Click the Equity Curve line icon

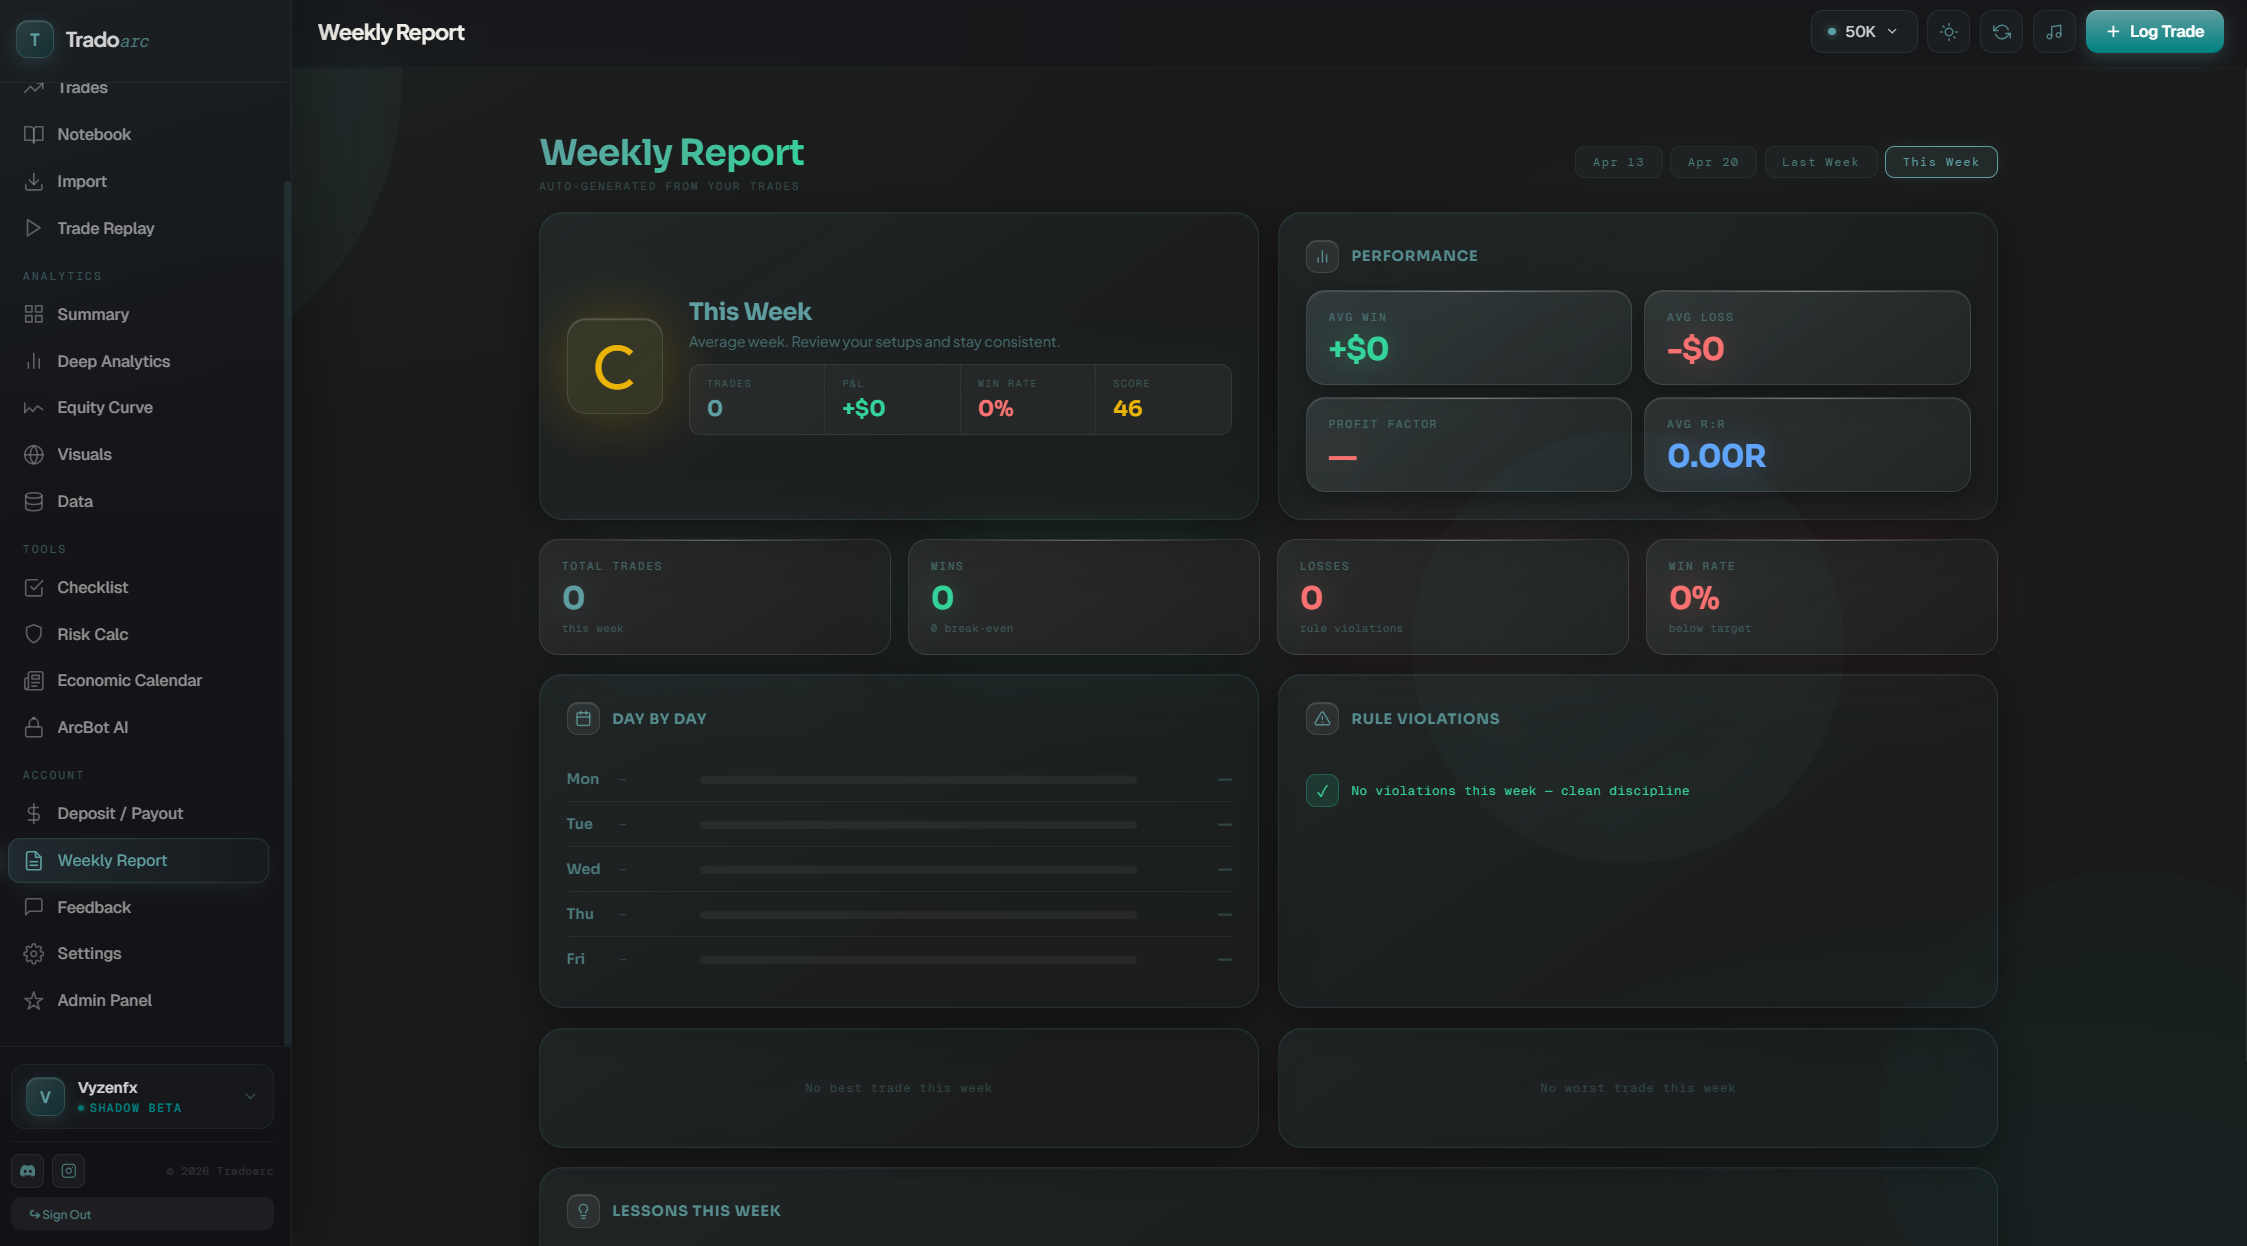click(x=34, y=407)
